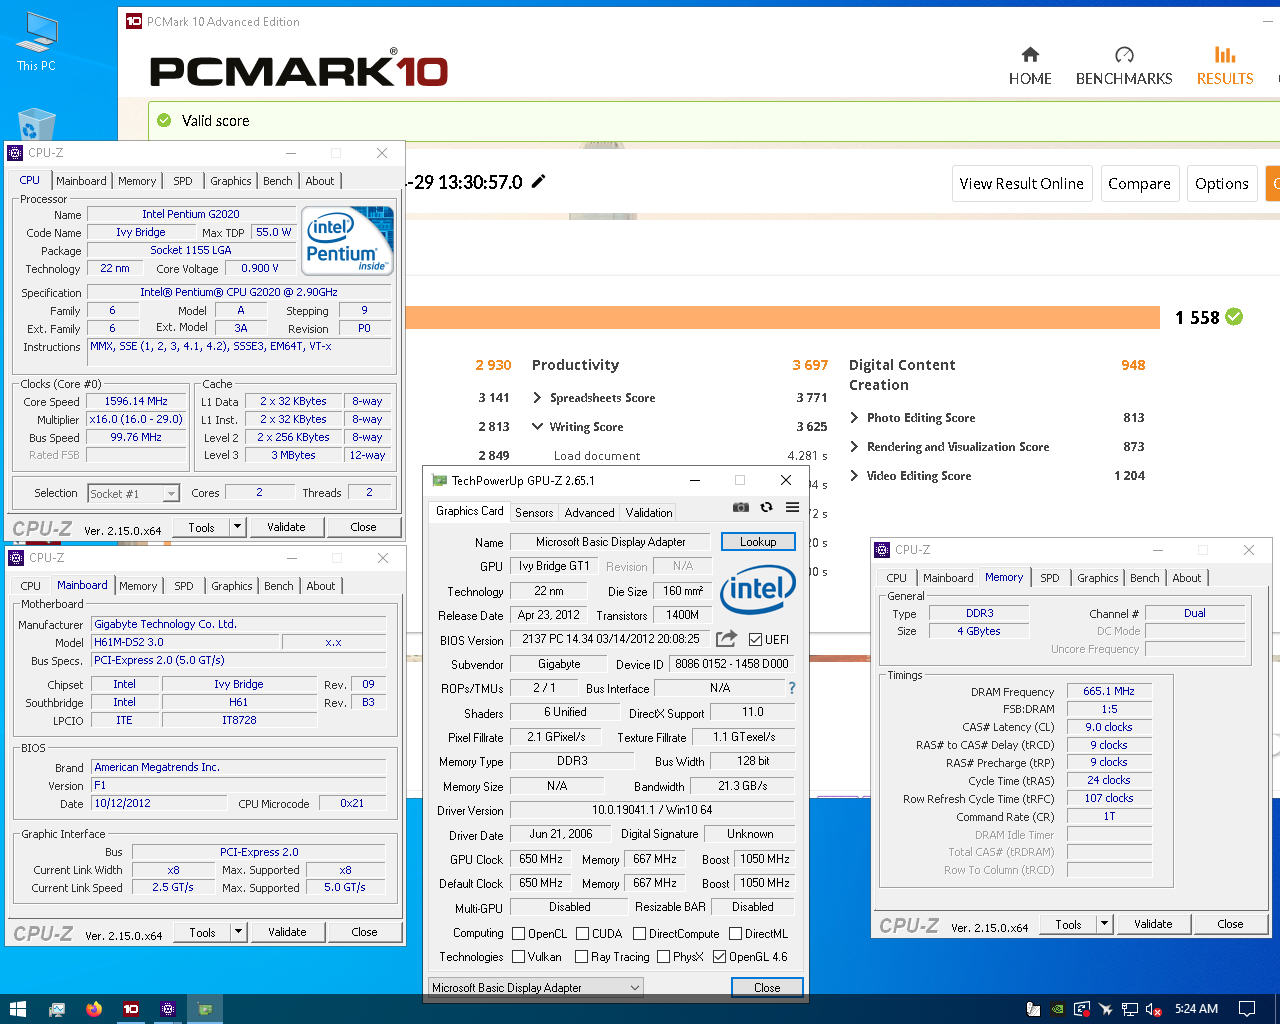Click the muted volume tray icon
This screenshot has height=1024, width=1280.
(x=1153, y=1009)
